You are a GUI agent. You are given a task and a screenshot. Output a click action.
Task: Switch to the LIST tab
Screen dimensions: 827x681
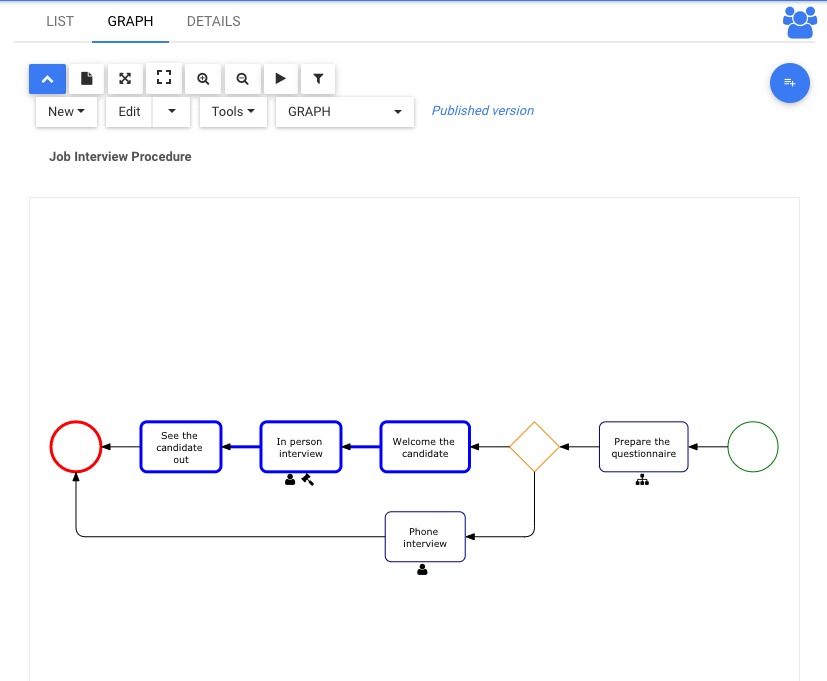[60, 22]
